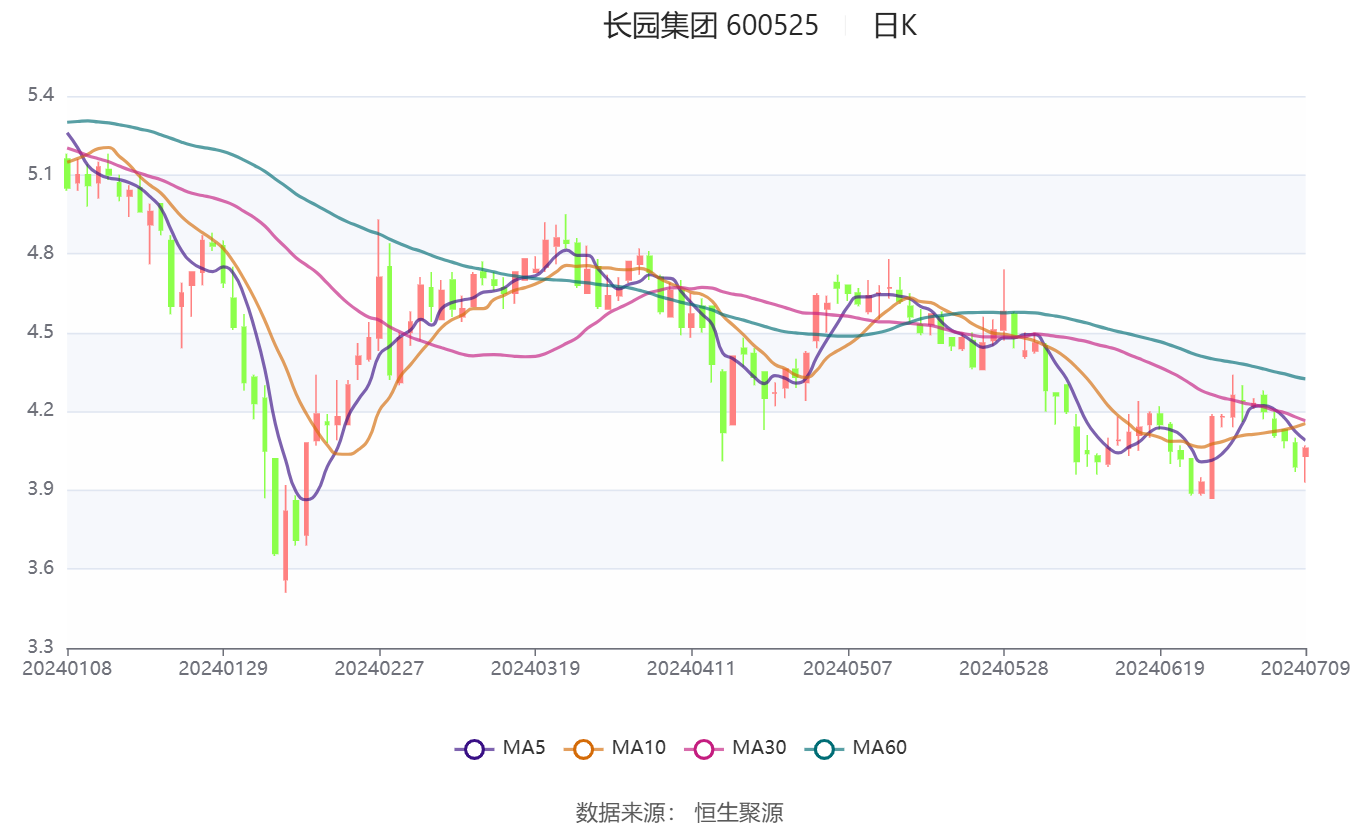Viewport: 1360px width, 828px height.
Task: Toggle the MA30 legend series
Action: point(735,747)
